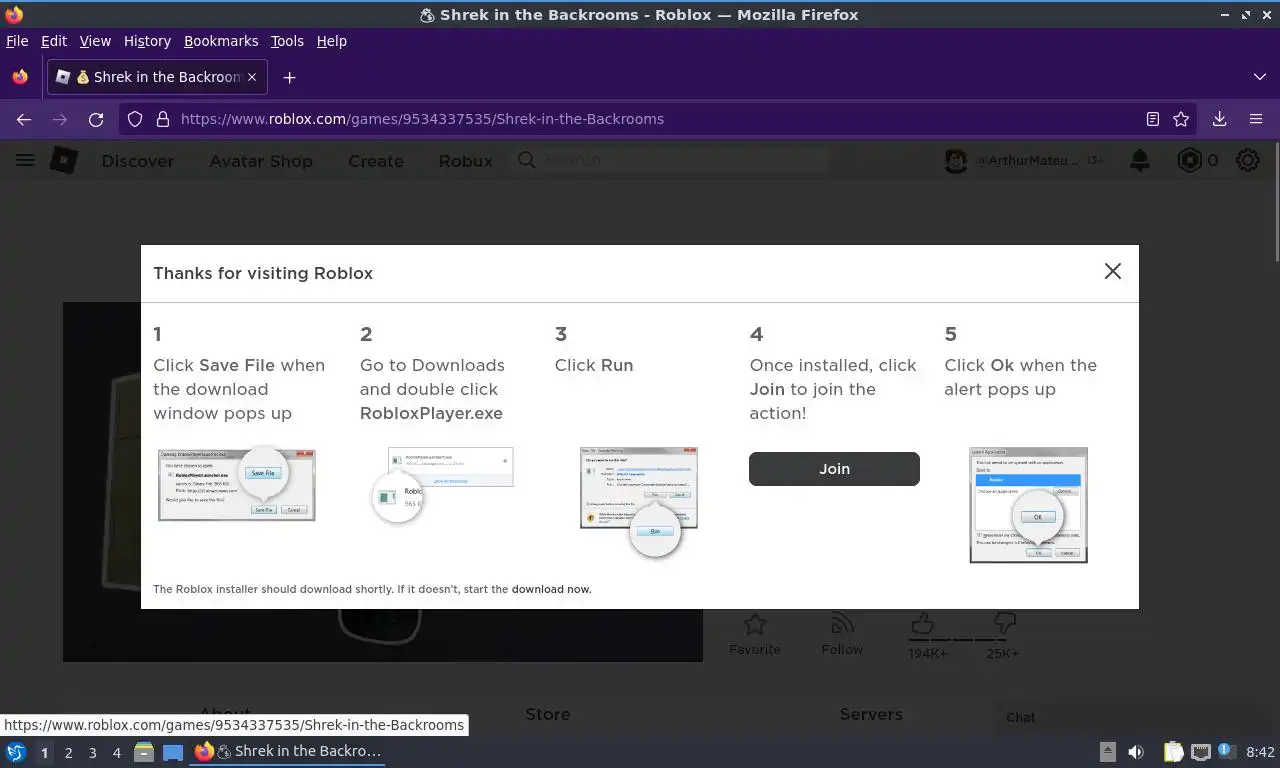Open the Firefox downloads panel
The height and width of the screenshot is (768, 1280).
1219,119
